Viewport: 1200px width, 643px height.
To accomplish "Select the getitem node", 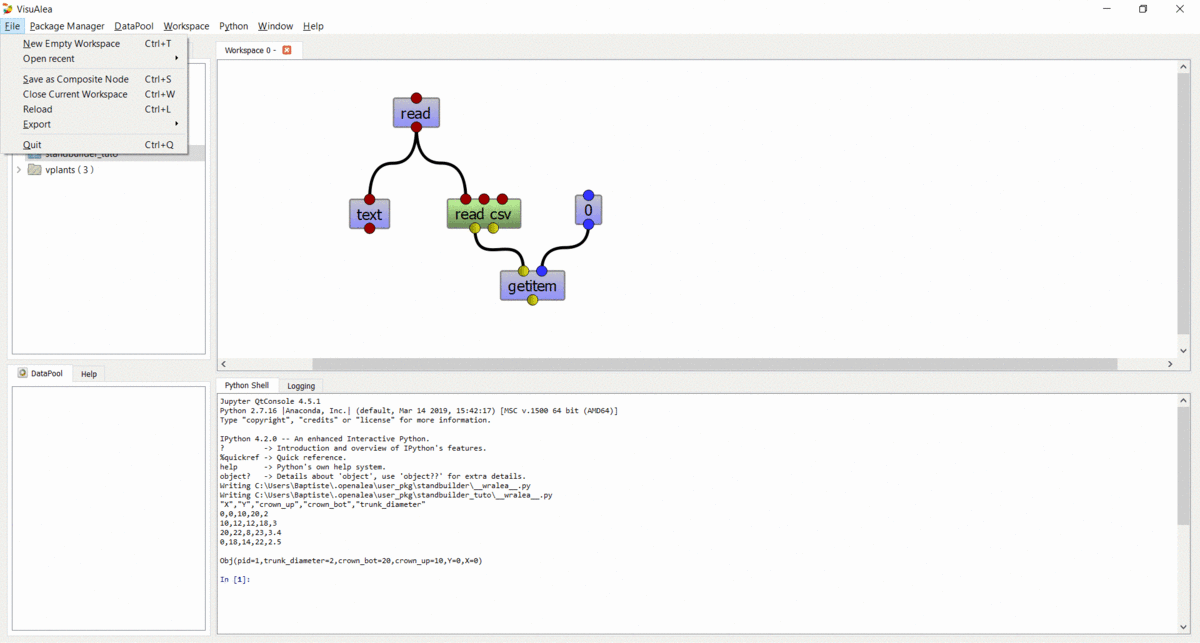I will [532, 286].
